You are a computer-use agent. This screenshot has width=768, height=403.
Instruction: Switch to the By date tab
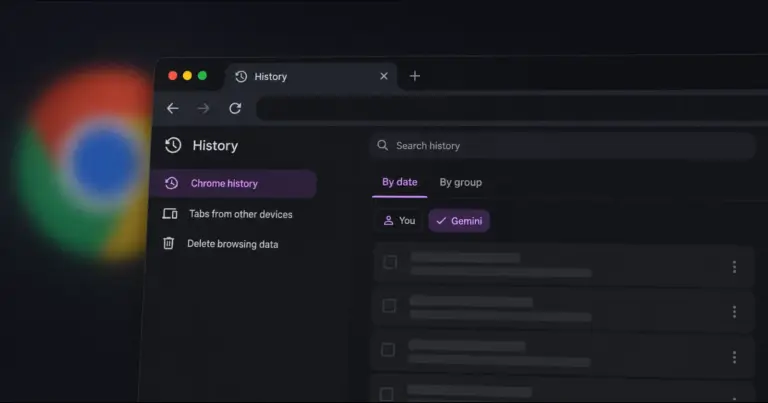400,182
